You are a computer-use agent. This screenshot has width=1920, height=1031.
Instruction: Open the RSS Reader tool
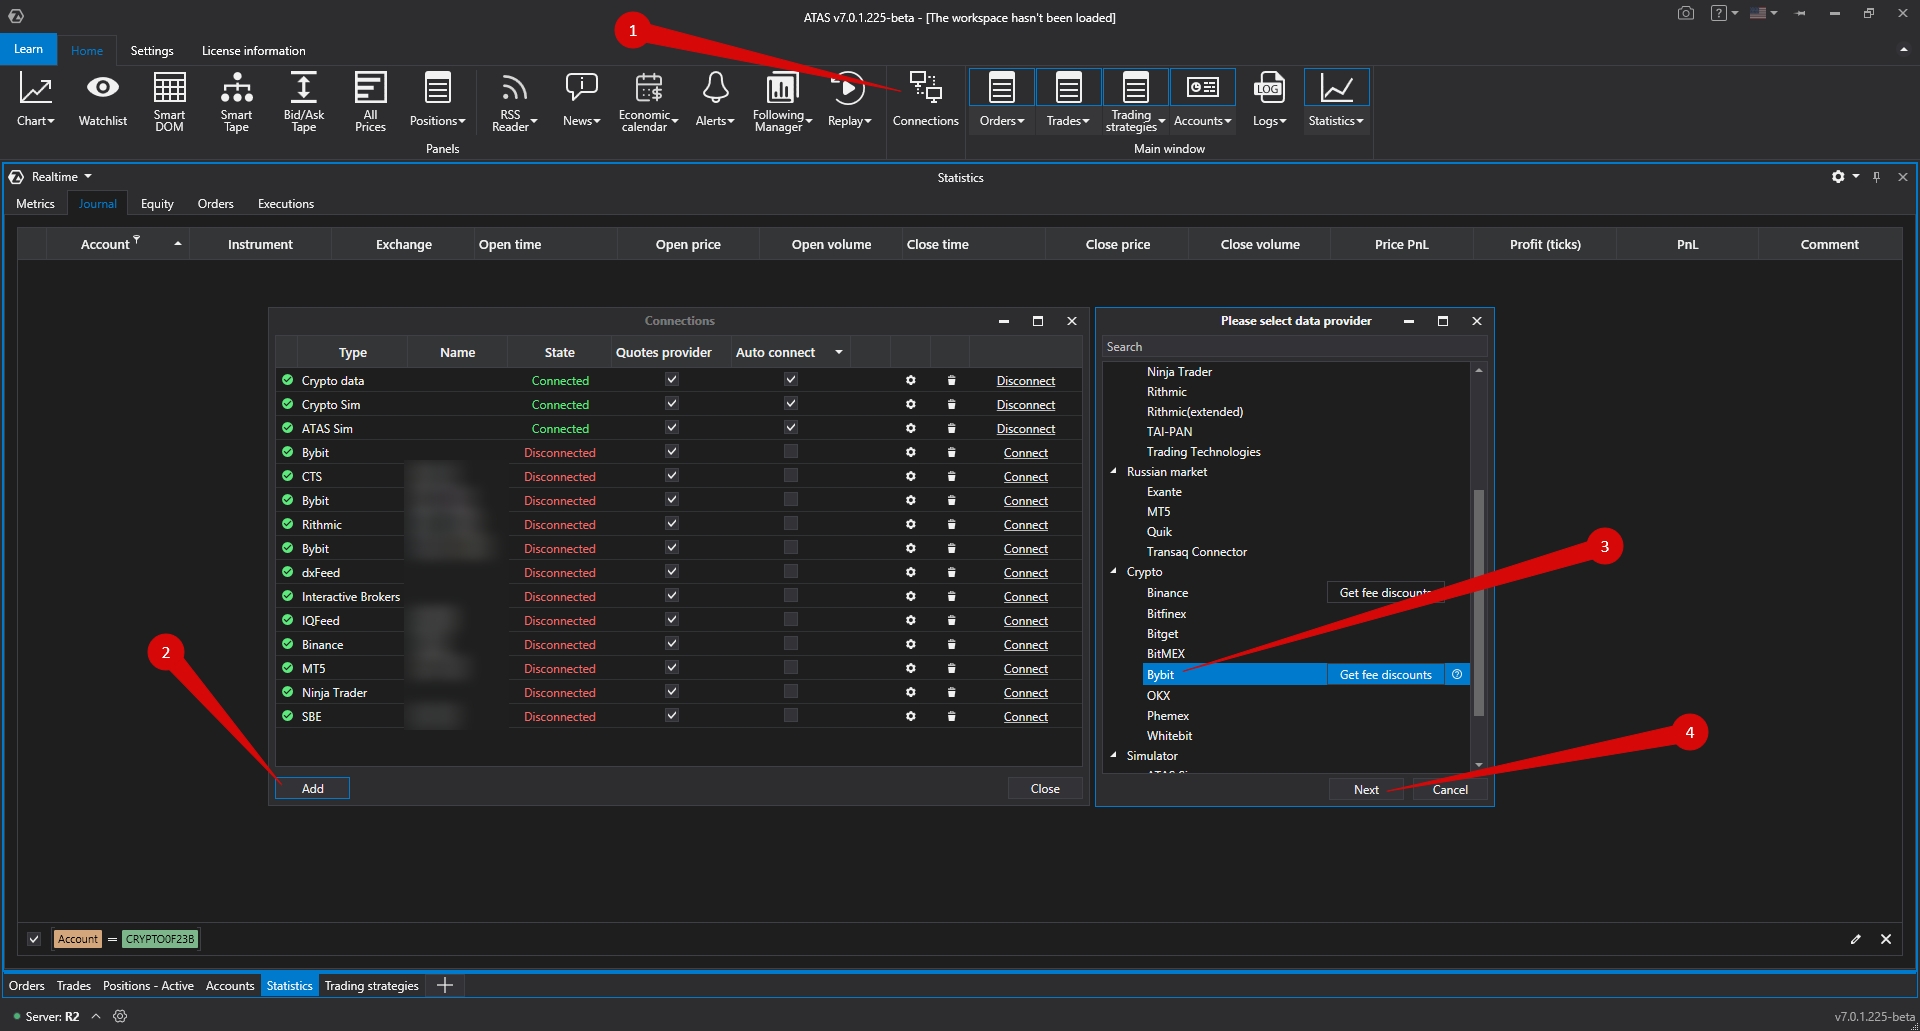(513, 101)
